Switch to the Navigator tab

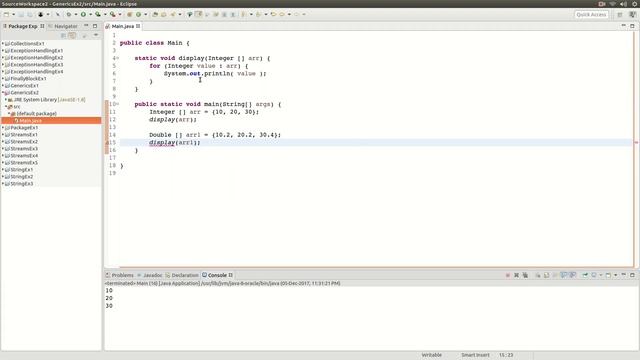click(x=63, y=26)
